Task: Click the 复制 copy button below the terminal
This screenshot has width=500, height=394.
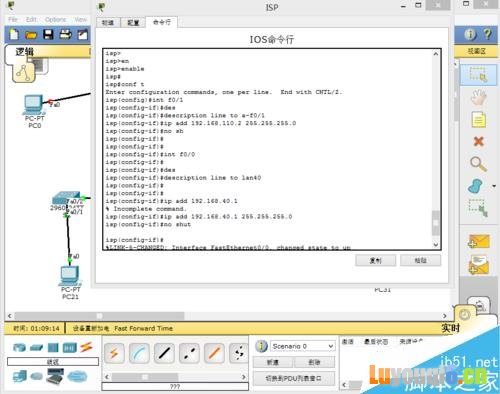Action: tap(376, 260)
